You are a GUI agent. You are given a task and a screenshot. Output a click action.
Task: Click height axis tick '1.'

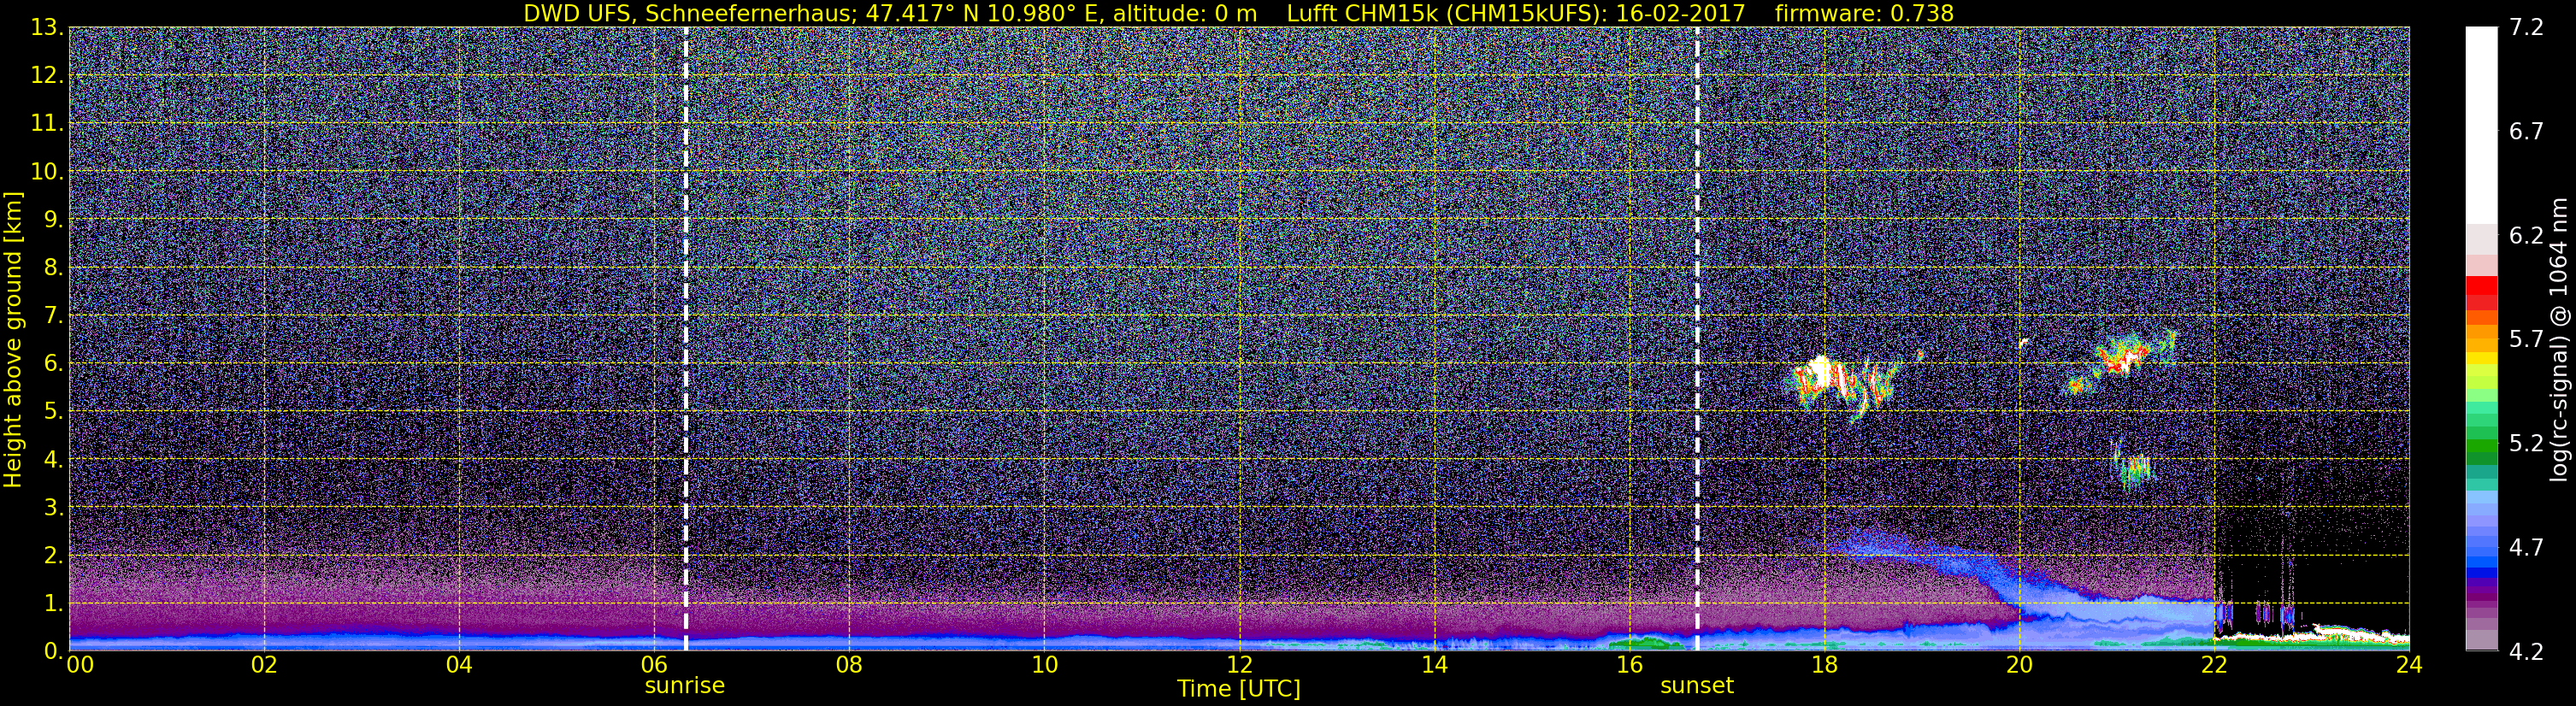coord(54,604)
